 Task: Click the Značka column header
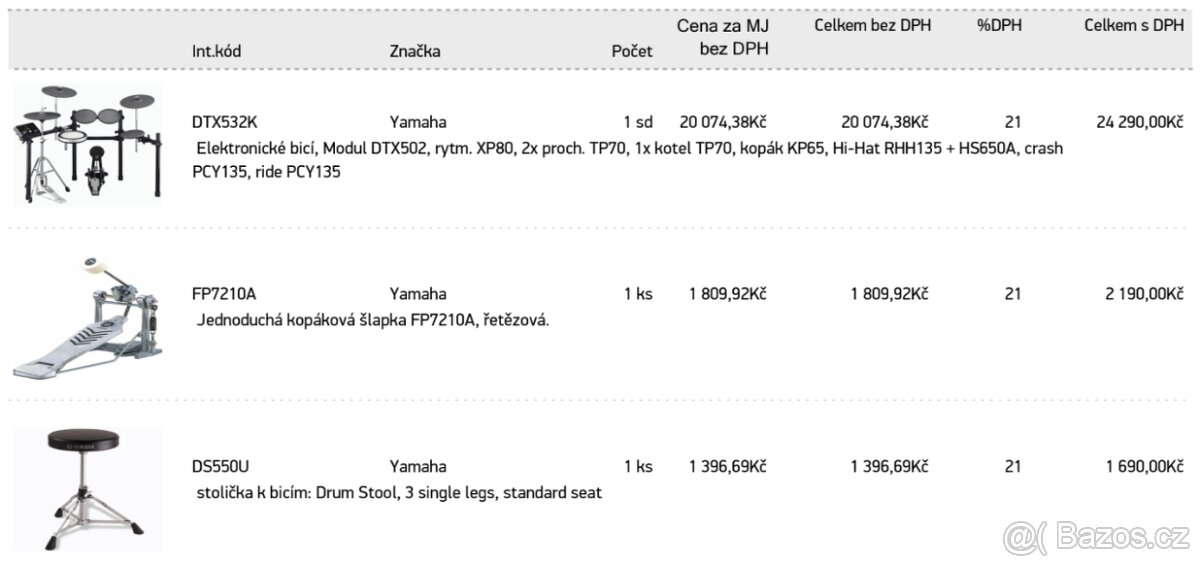415,50
